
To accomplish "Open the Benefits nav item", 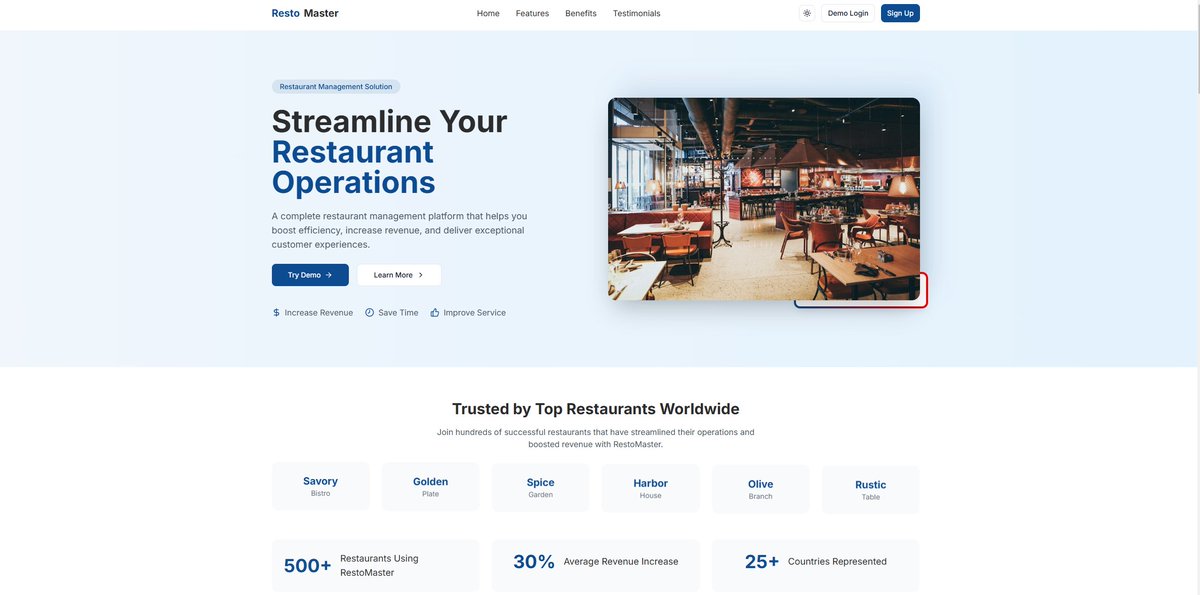I will click(581, 13).
